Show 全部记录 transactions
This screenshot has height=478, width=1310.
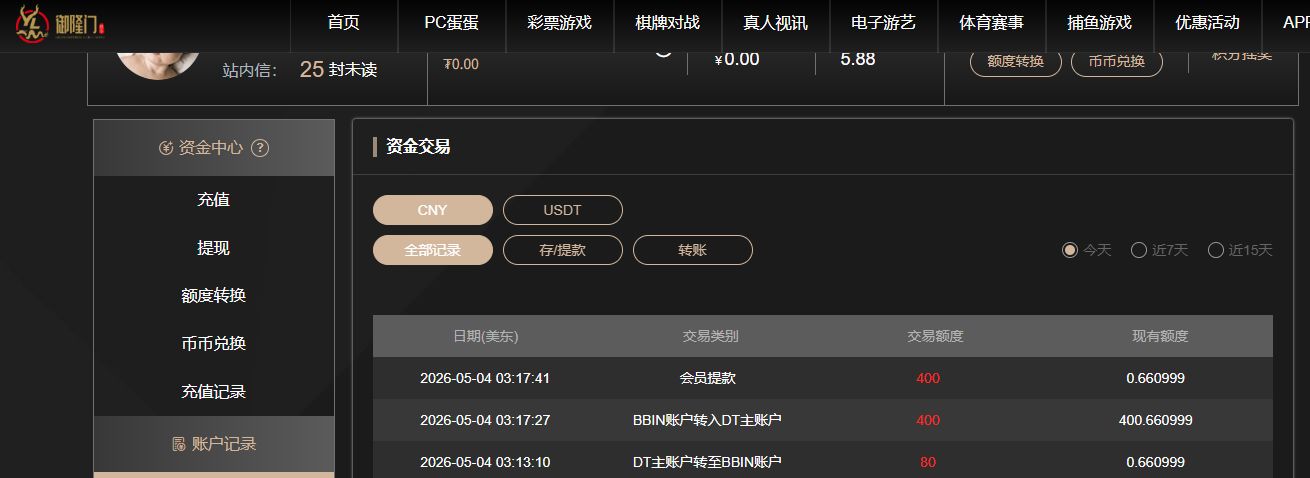pos(433,250)
